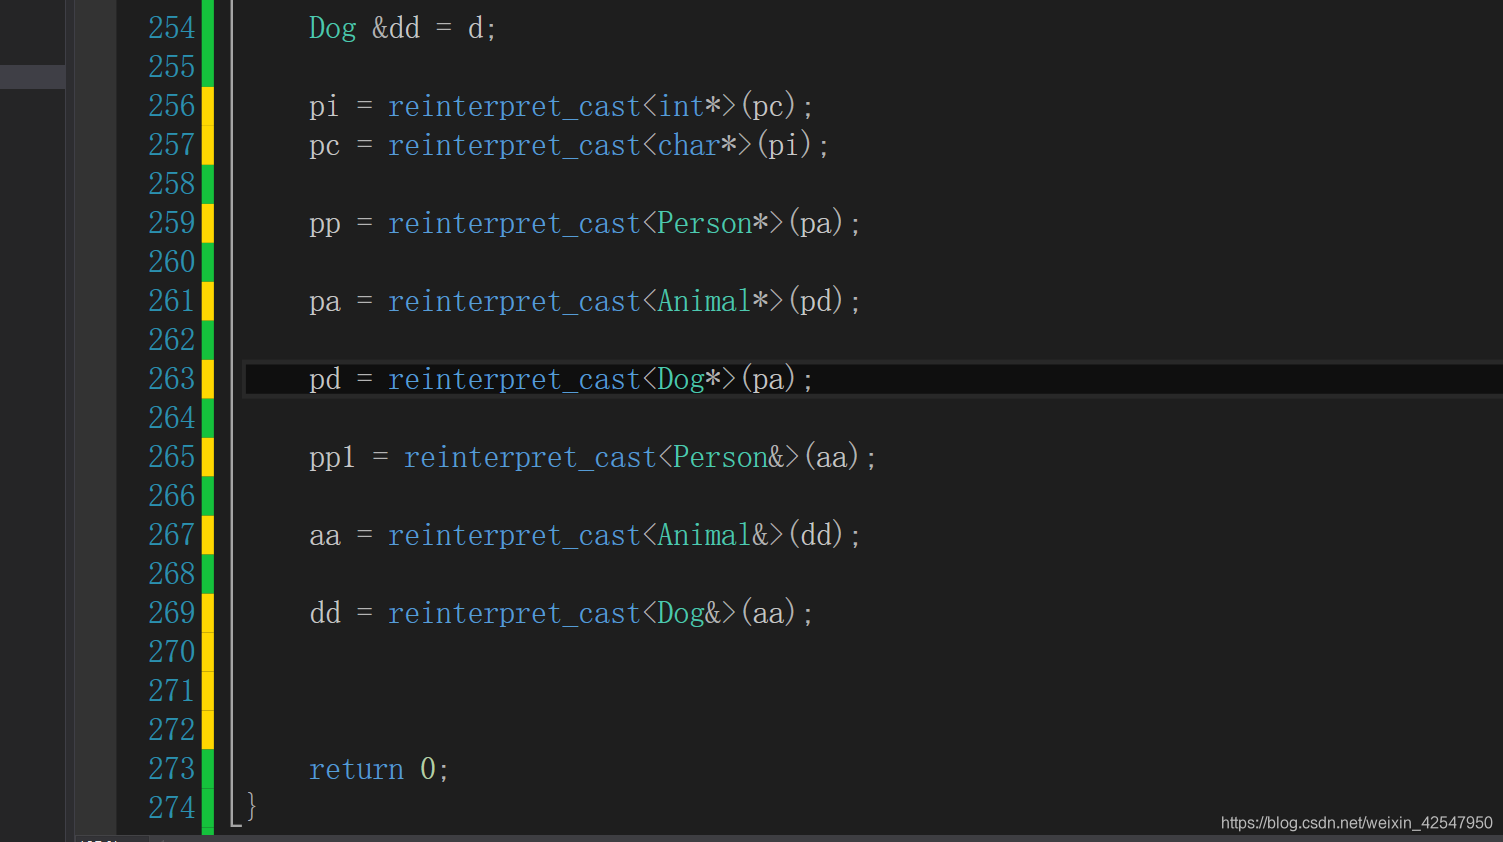This screenshot has width=1503, height=842.
Task: Click line number 255
Action: click(x=171, y=67)
